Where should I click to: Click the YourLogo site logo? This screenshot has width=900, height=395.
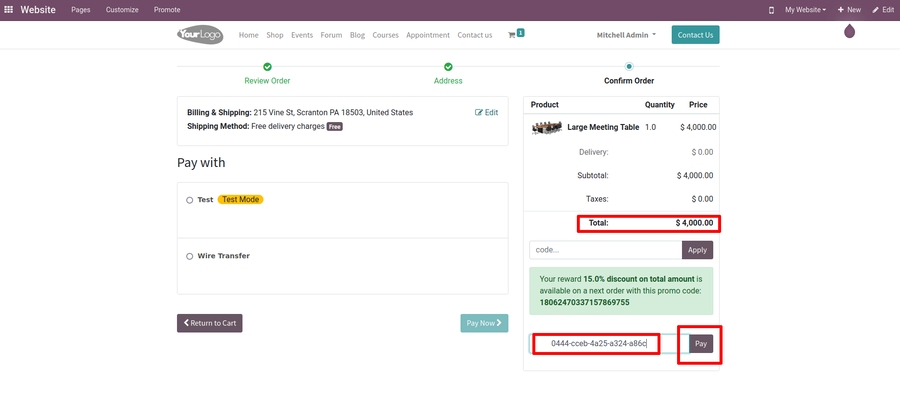pyautogui.click(x=200, y=34)
